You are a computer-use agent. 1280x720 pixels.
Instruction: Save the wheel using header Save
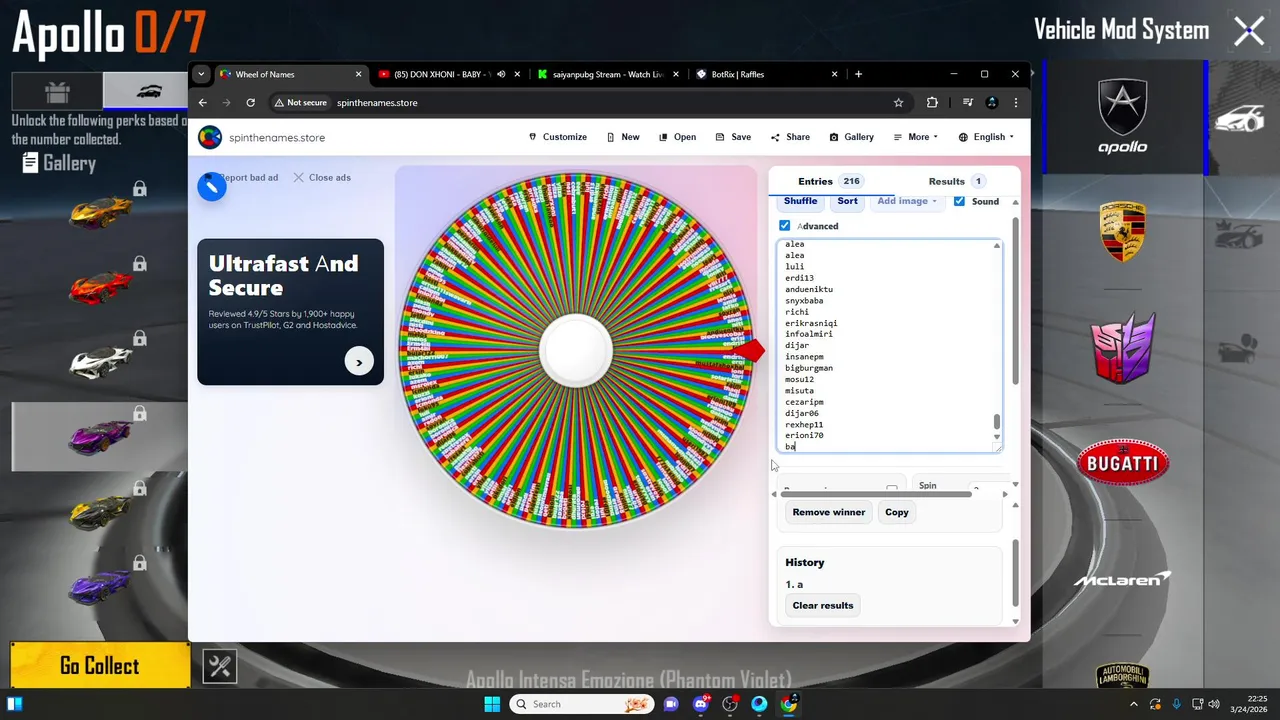click(x=733, y=137)
